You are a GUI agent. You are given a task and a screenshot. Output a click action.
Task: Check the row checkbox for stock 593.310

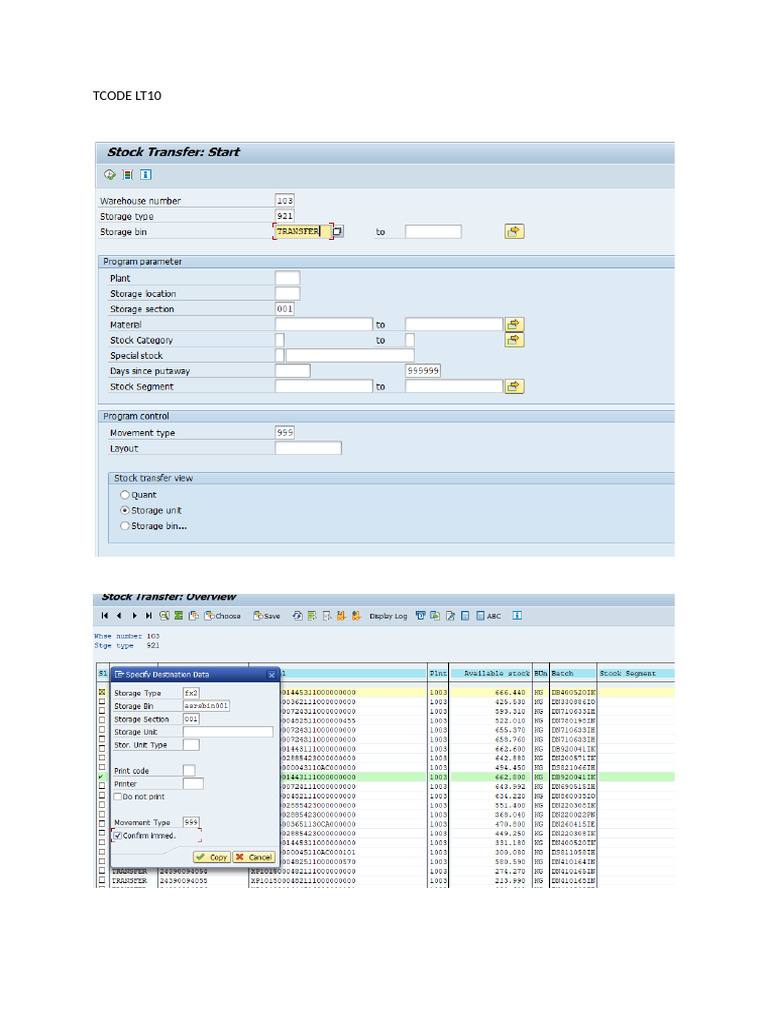click(102, 711)
